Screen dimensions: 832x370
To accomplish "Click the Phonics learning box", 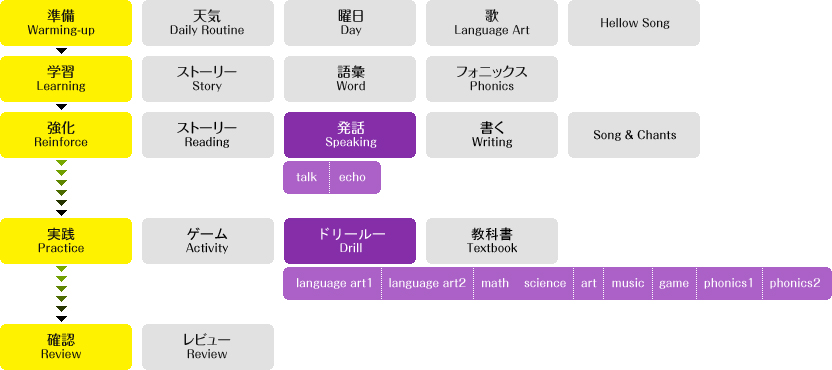I will (492, 79).
